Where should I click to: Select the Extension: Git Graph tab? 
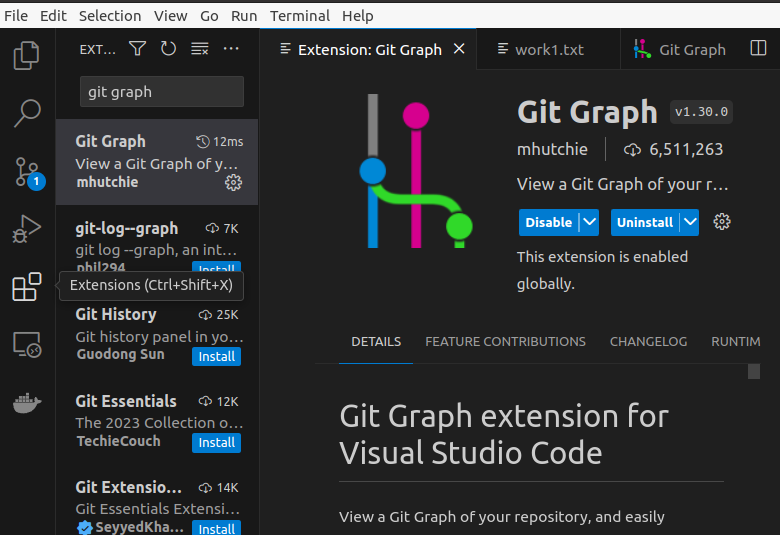click(370, 49)
